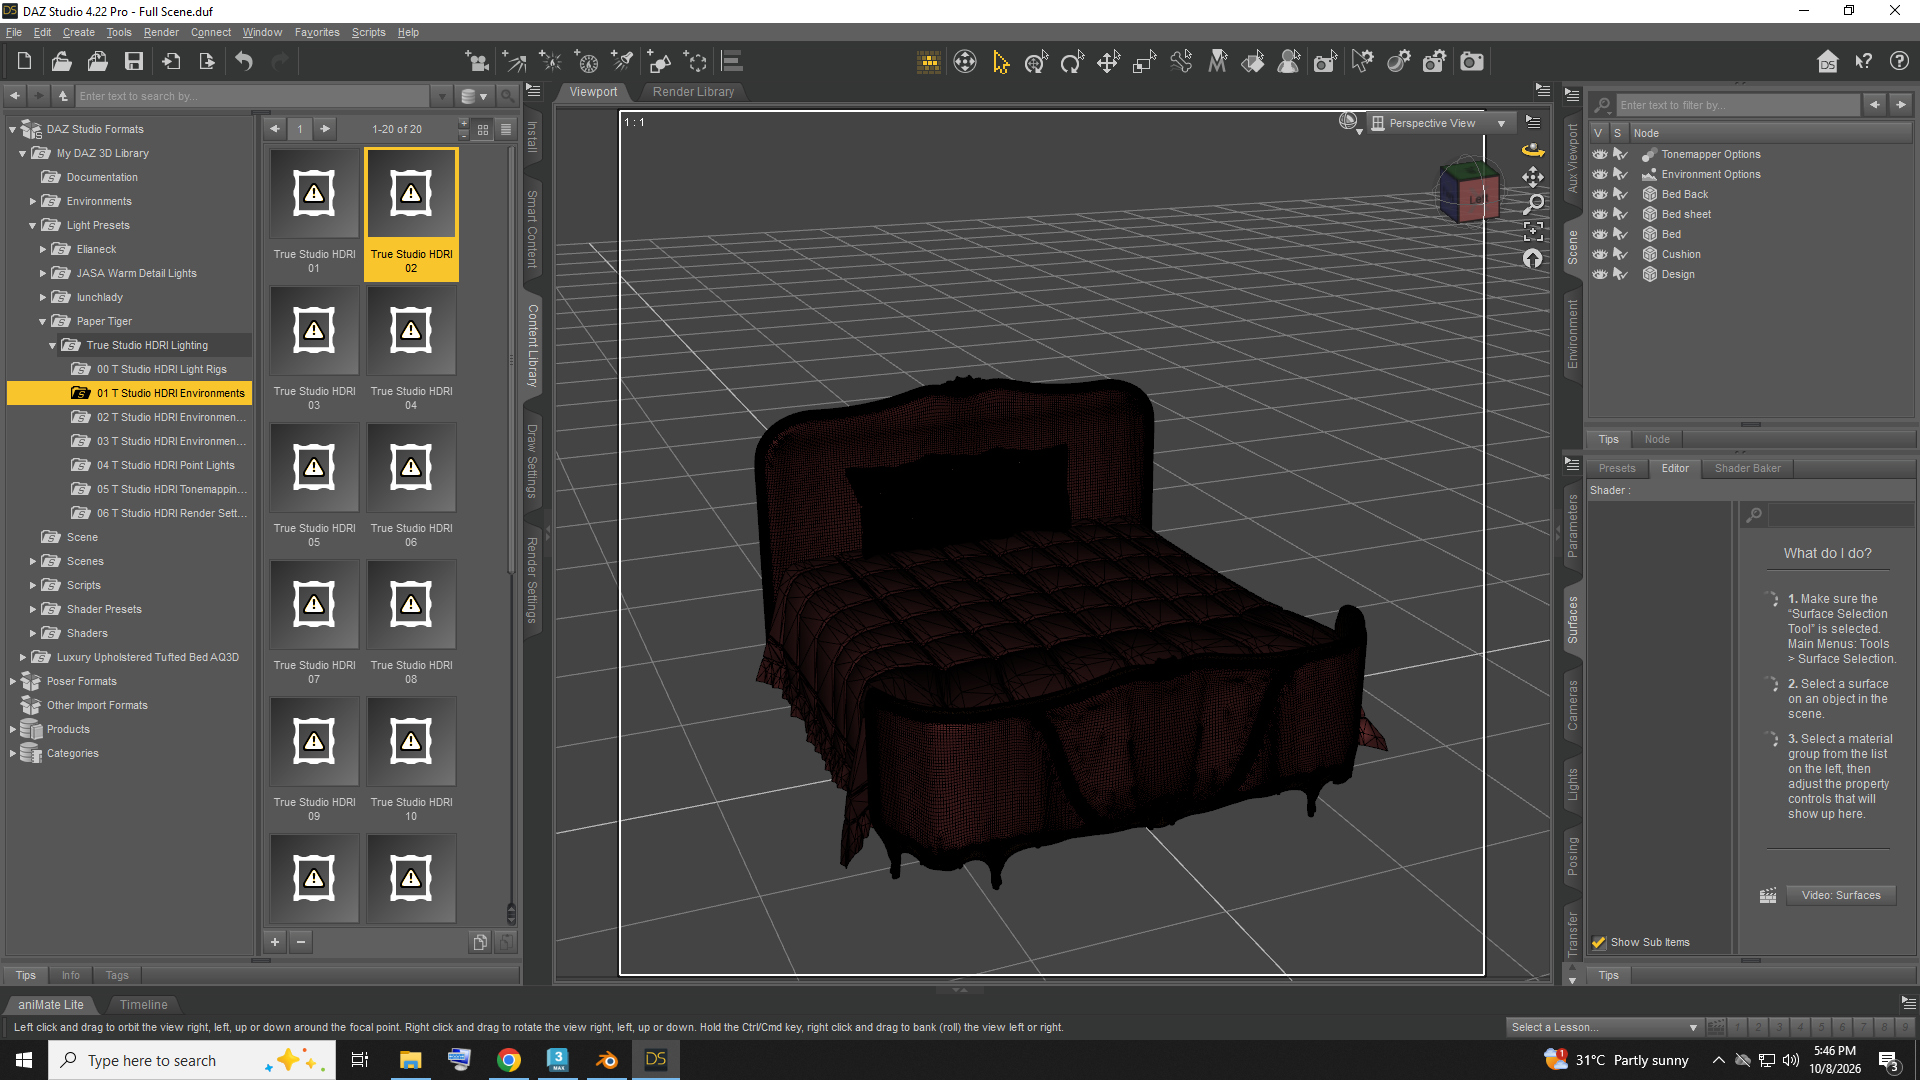Click the content library search field
Viewport: 1920px width, 1080px height.
tap(253, 96)
